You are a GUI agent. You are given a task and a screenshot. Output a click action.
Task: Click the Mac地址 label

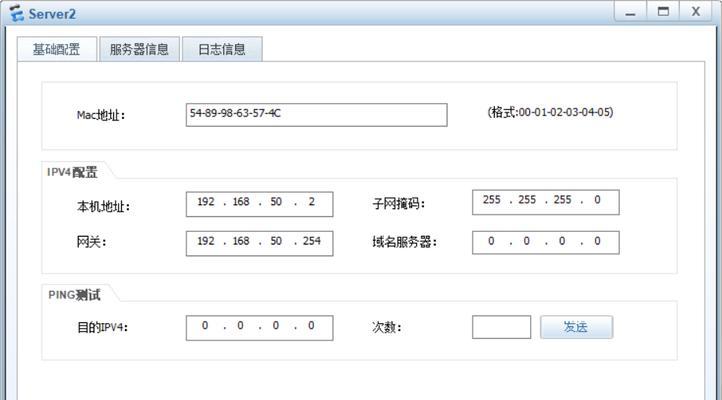[101, 115]
